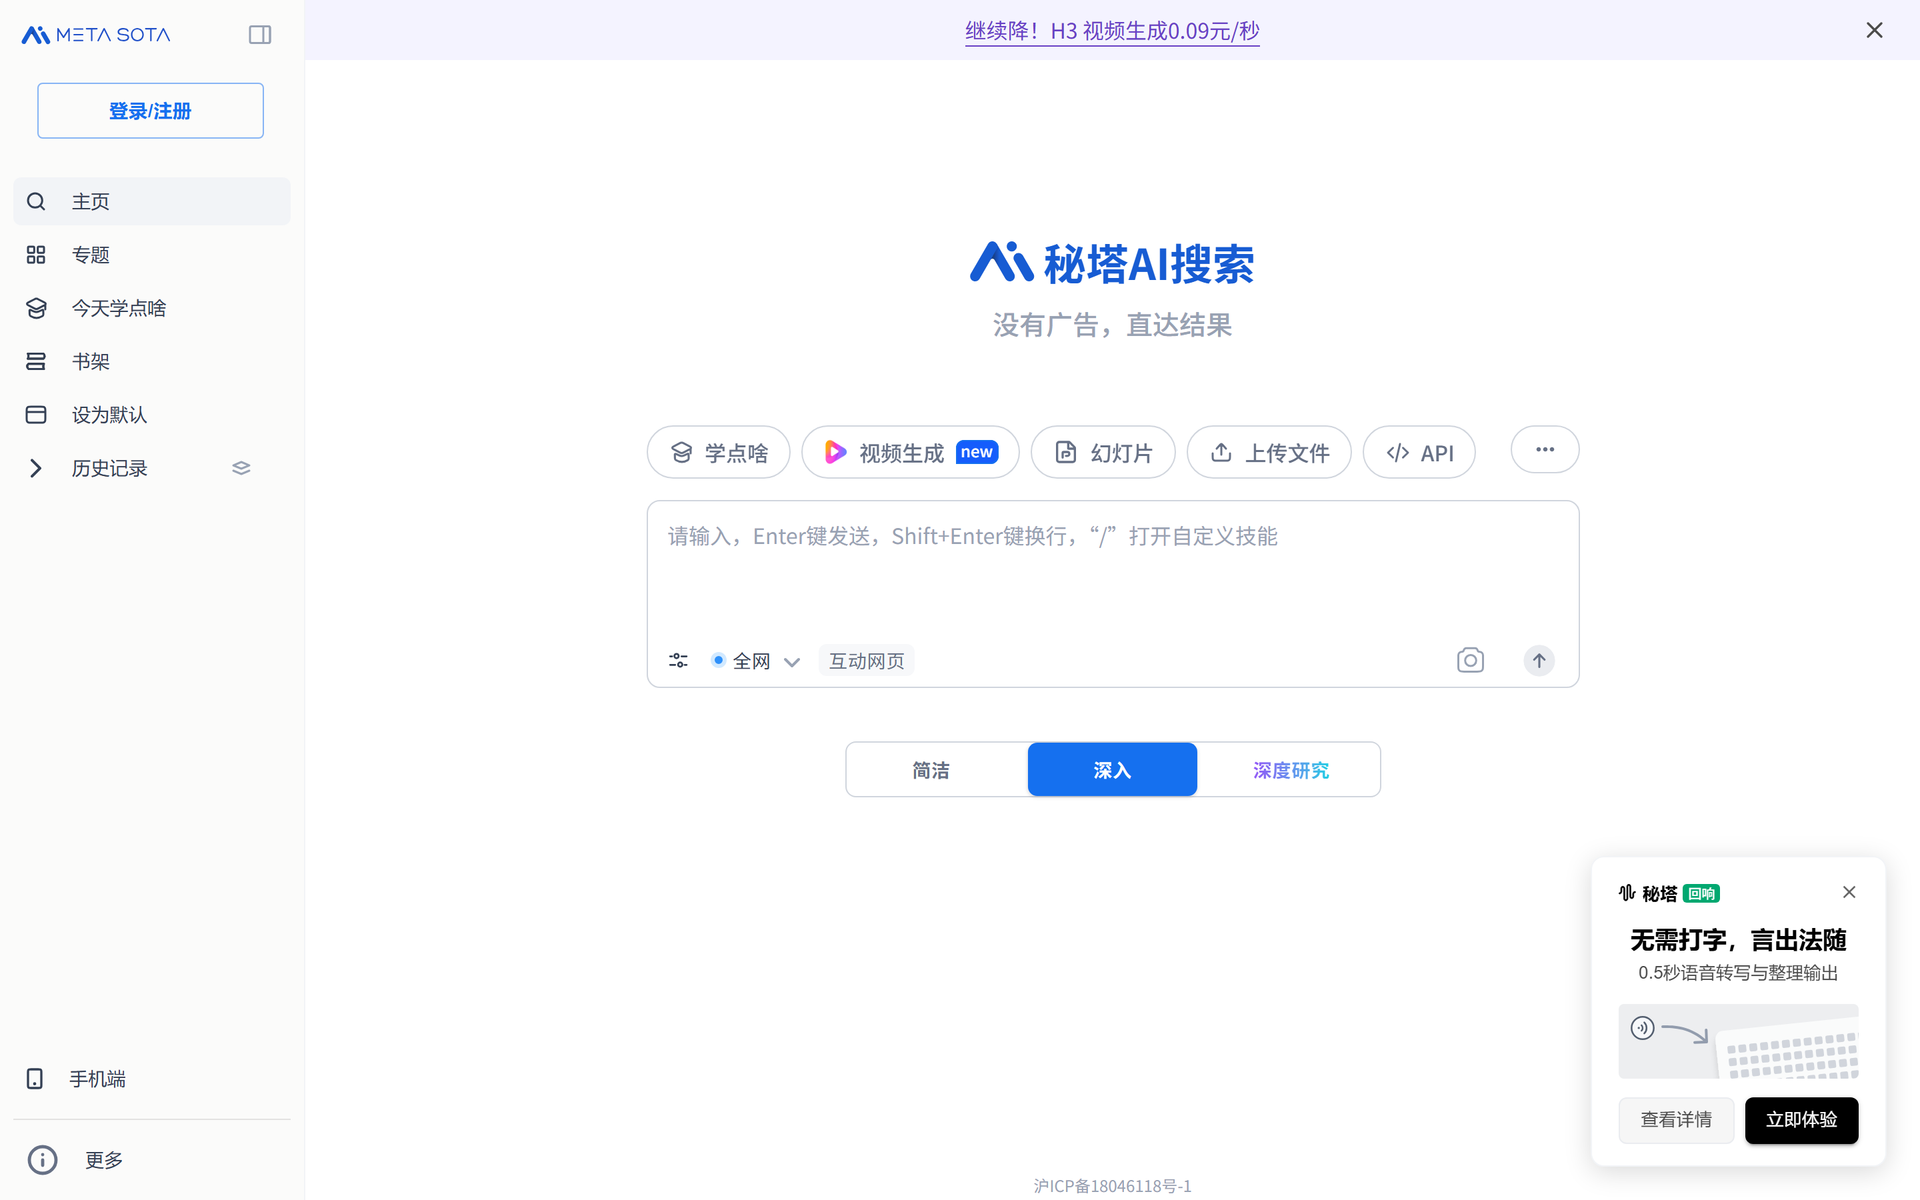
Task: Open 视频生成 new feature
Action: (911, 453)
